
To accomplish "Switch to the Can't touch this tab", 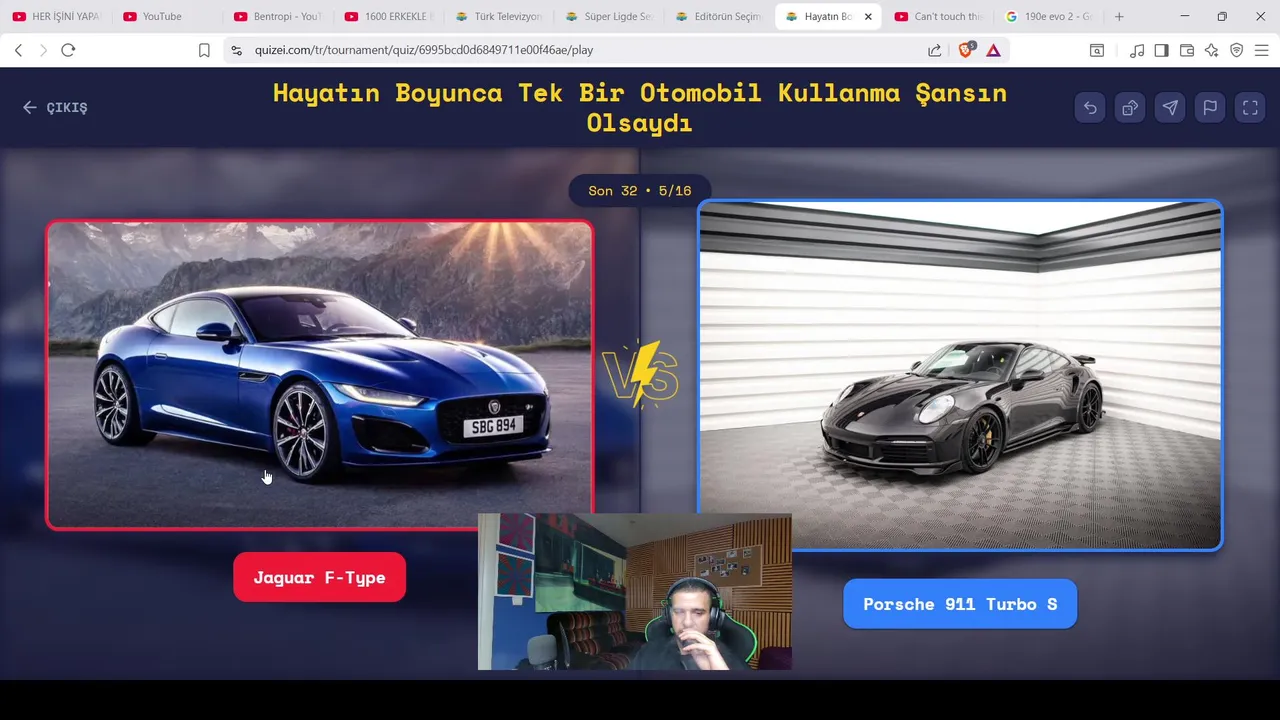I will click(x=939, y=17).
